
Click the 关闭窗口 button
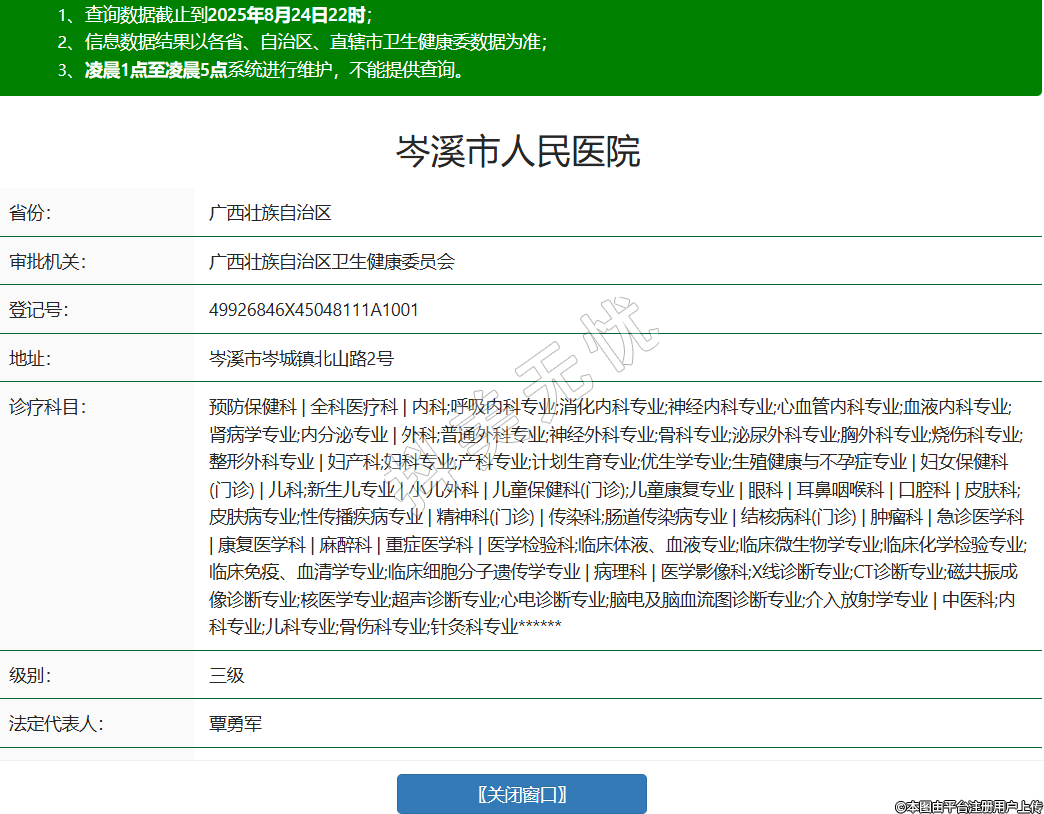click(521, 794)
